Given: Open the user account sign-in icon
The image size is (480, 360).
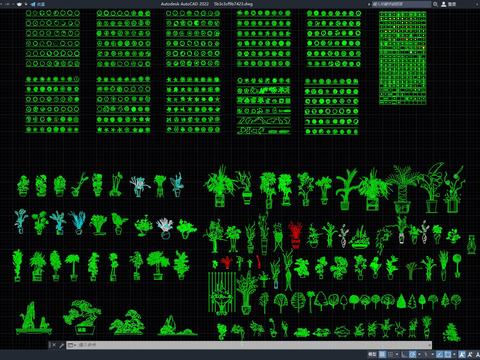Looking at the screenshot, I should click(x=444, y=4).
